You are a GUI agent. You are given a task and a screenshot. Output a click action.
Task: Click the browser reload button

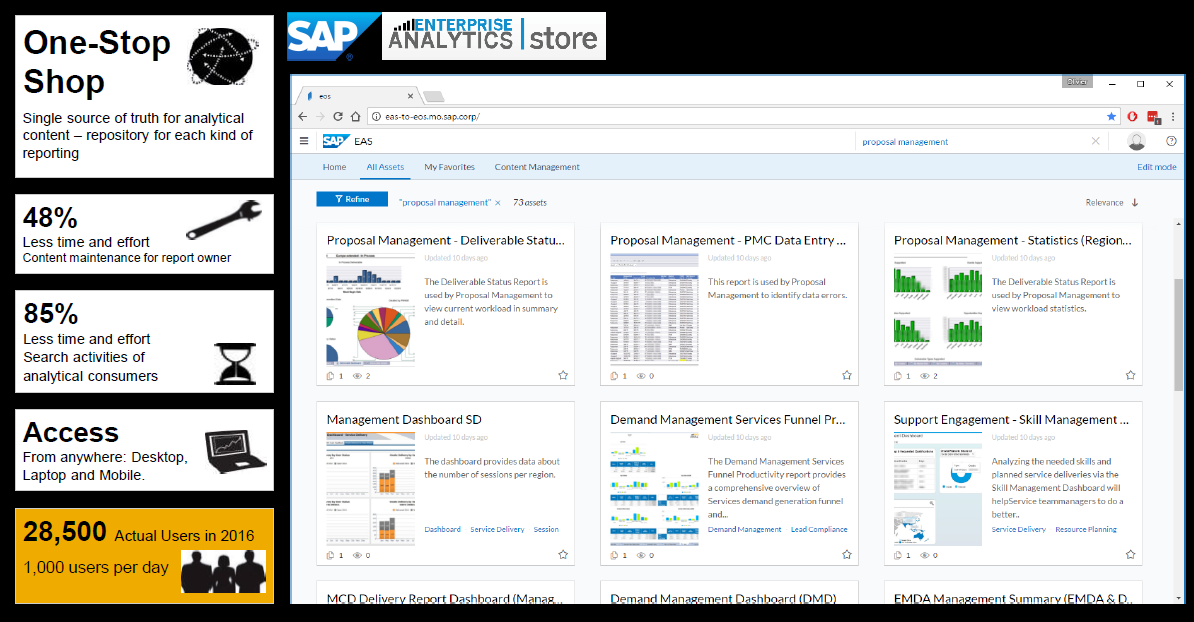point(338,116)
